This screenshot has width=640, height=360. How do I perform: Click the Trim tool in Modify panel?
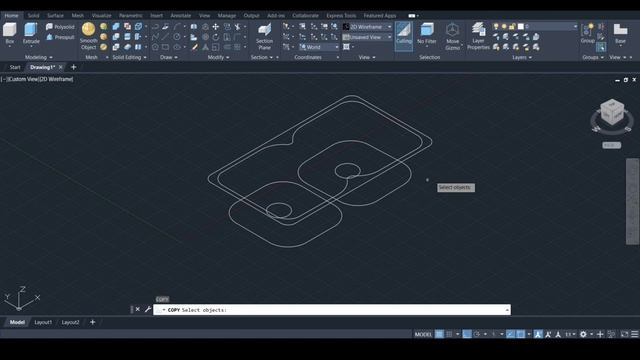(x=238, y=27)
